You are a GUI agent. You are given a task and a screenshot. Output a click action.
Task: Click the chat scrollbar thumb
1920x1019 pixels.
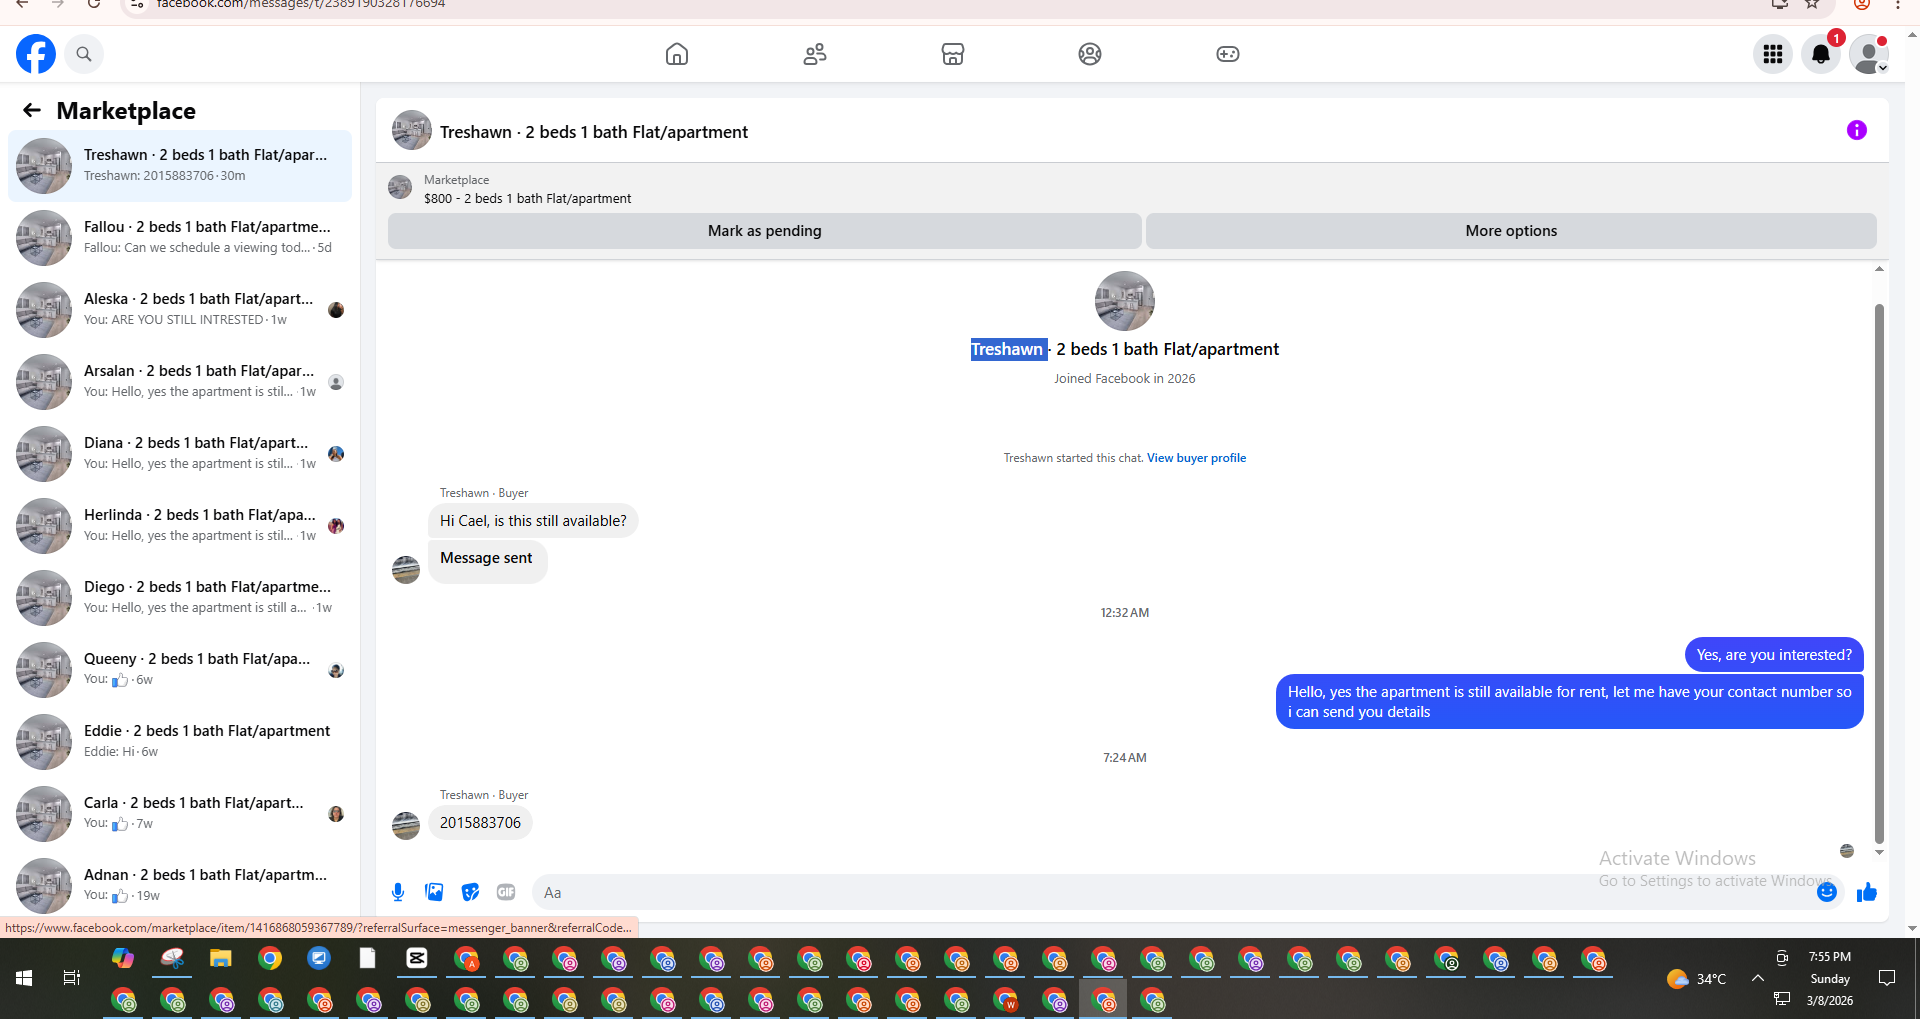1879,575
